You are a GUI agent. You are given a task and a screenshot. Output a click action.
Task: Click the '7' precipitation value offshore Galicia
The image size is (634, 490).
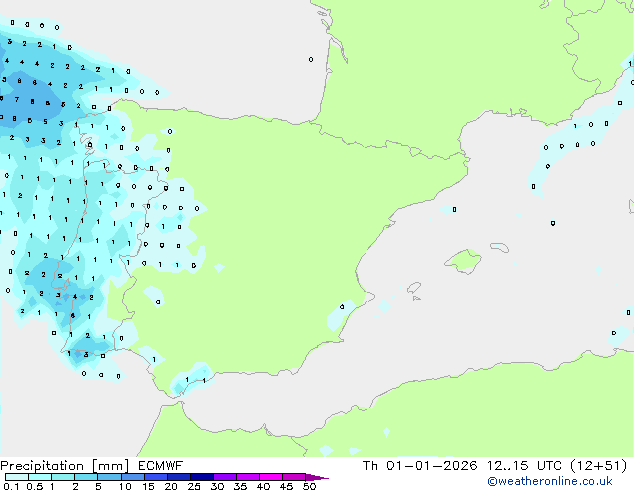17,99
